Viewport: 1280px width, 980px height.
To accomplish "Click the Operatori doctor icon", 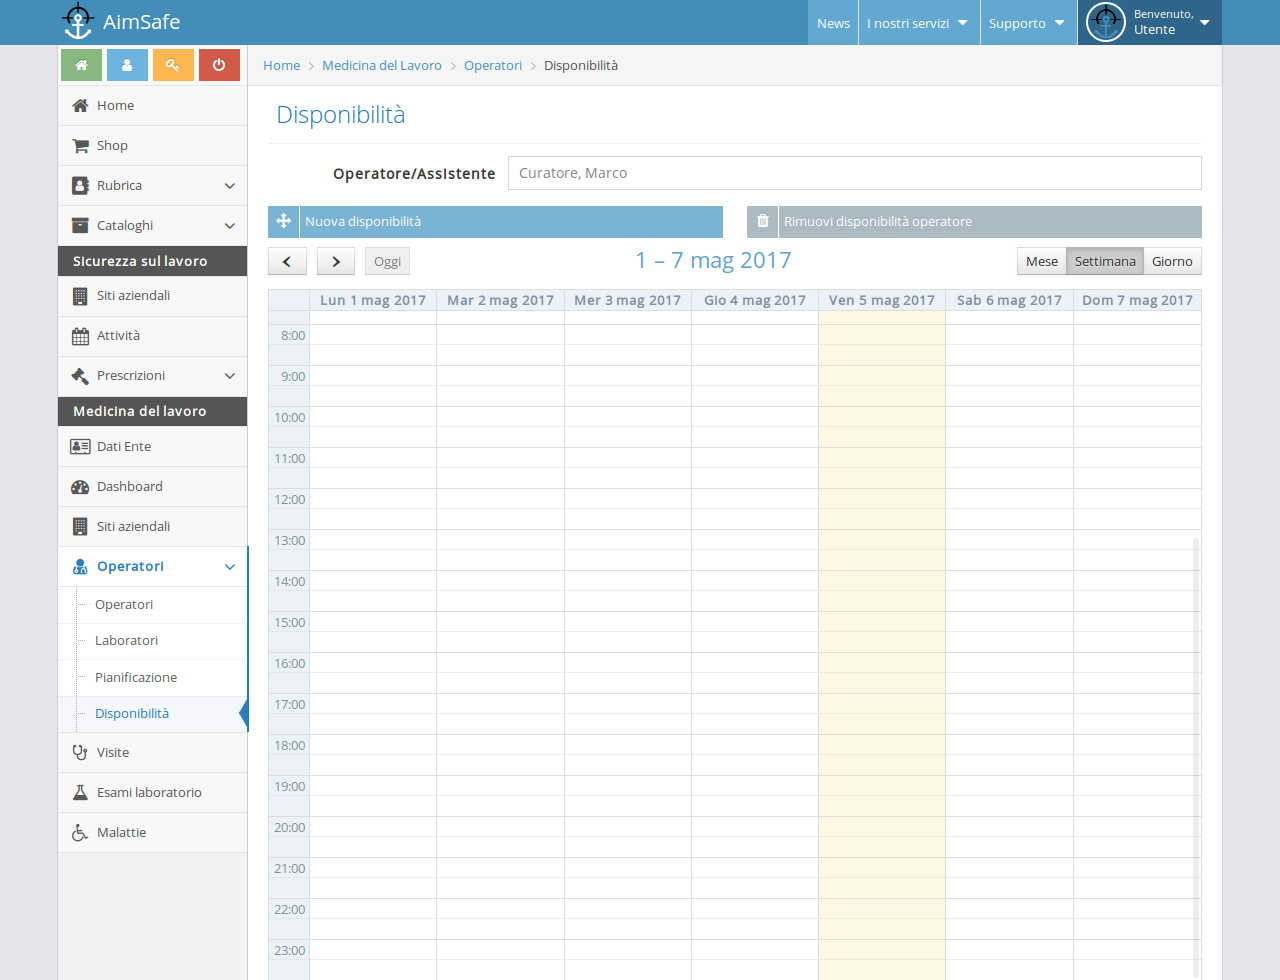I will [x=80, y=567].
